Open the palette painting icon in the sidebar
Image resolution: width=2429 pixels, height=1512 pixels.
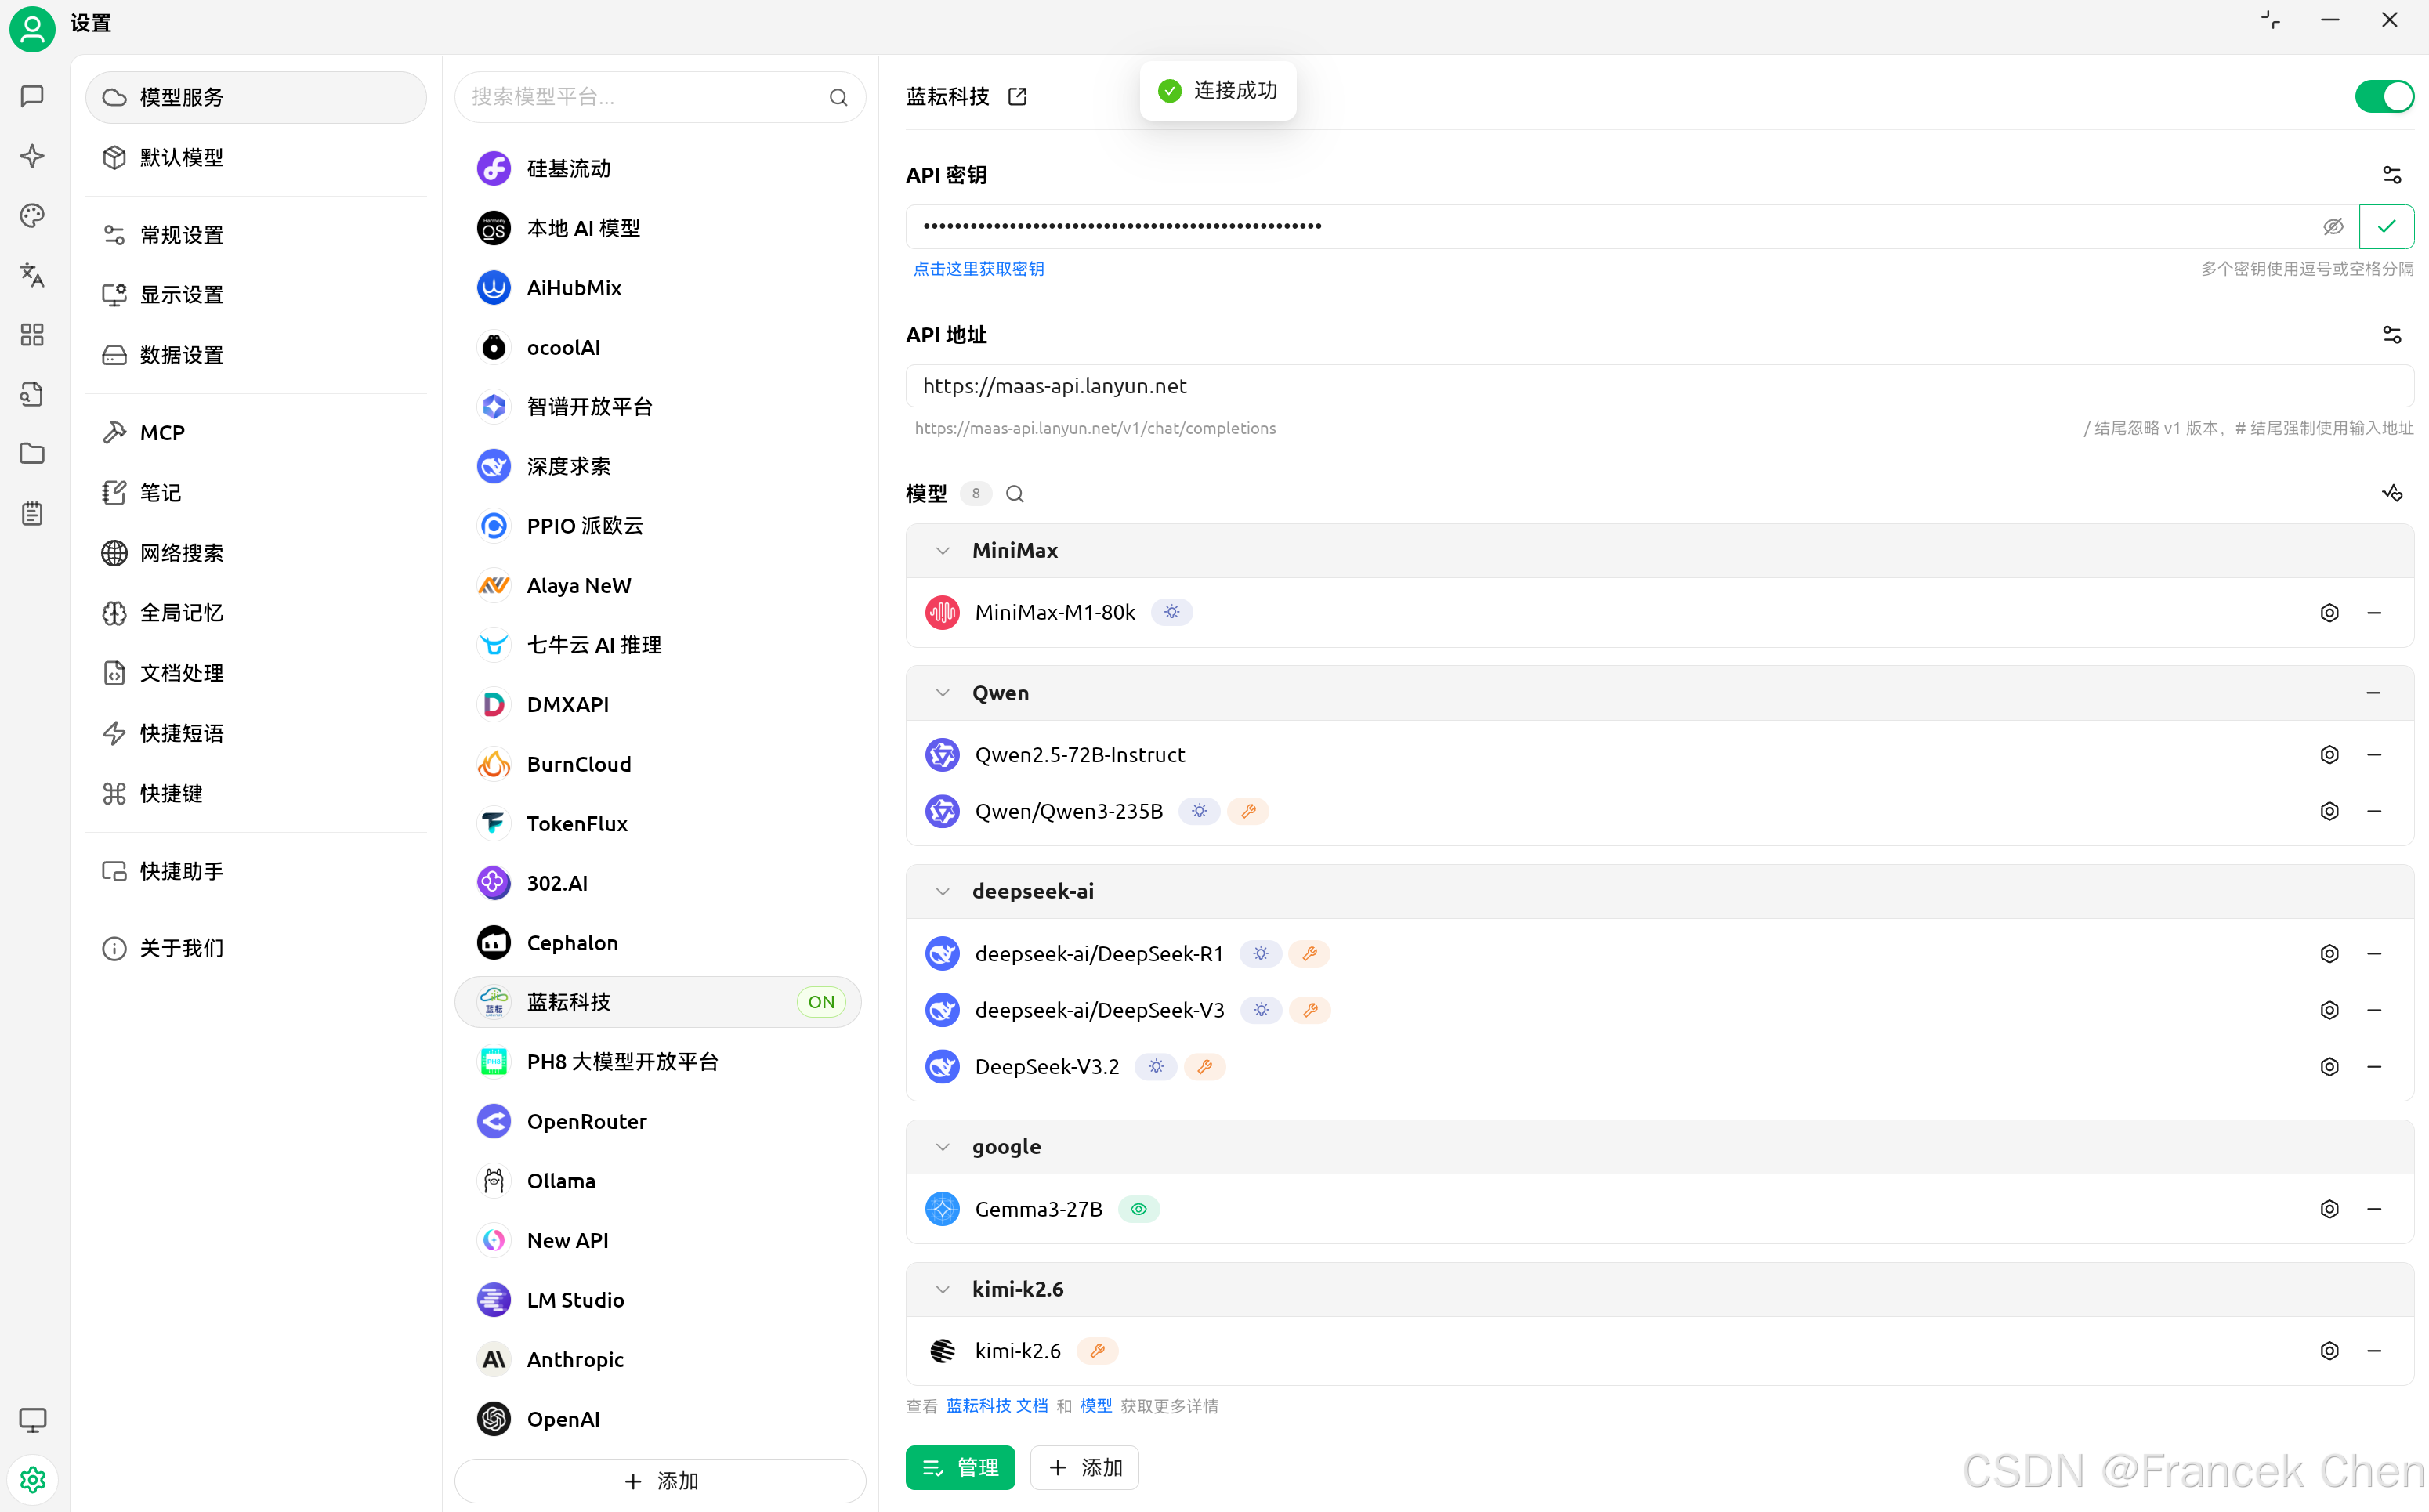pos(32,215)
